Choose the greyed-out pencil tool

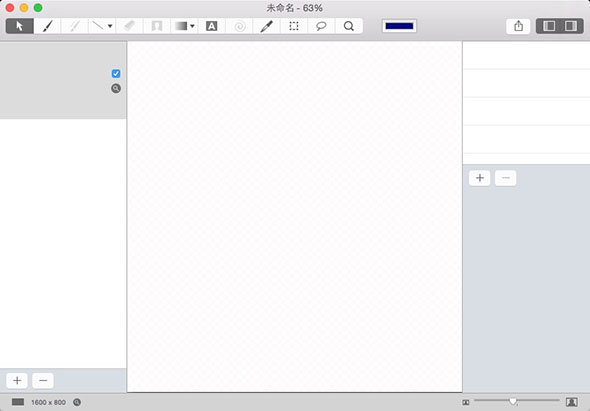(x=75, y=26)
